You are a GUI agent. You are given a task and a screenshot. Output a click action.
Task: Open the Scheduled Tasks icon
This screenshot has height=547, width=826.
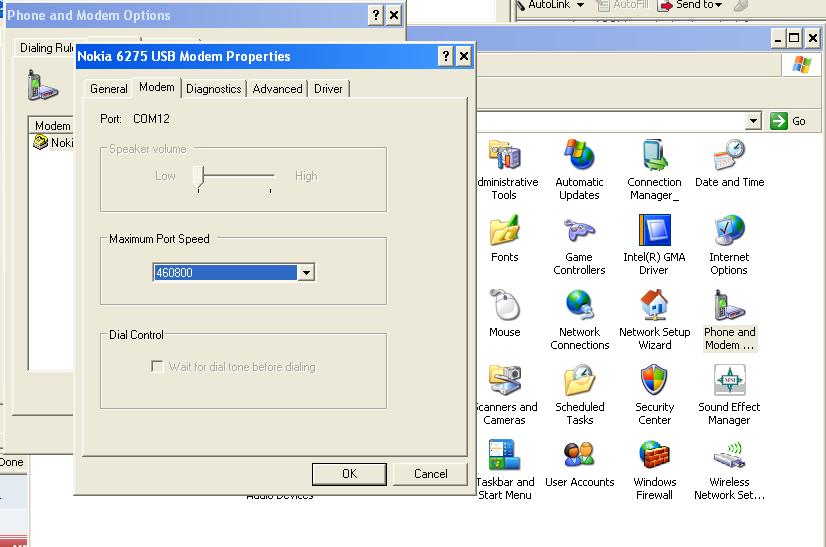point(579,382)
